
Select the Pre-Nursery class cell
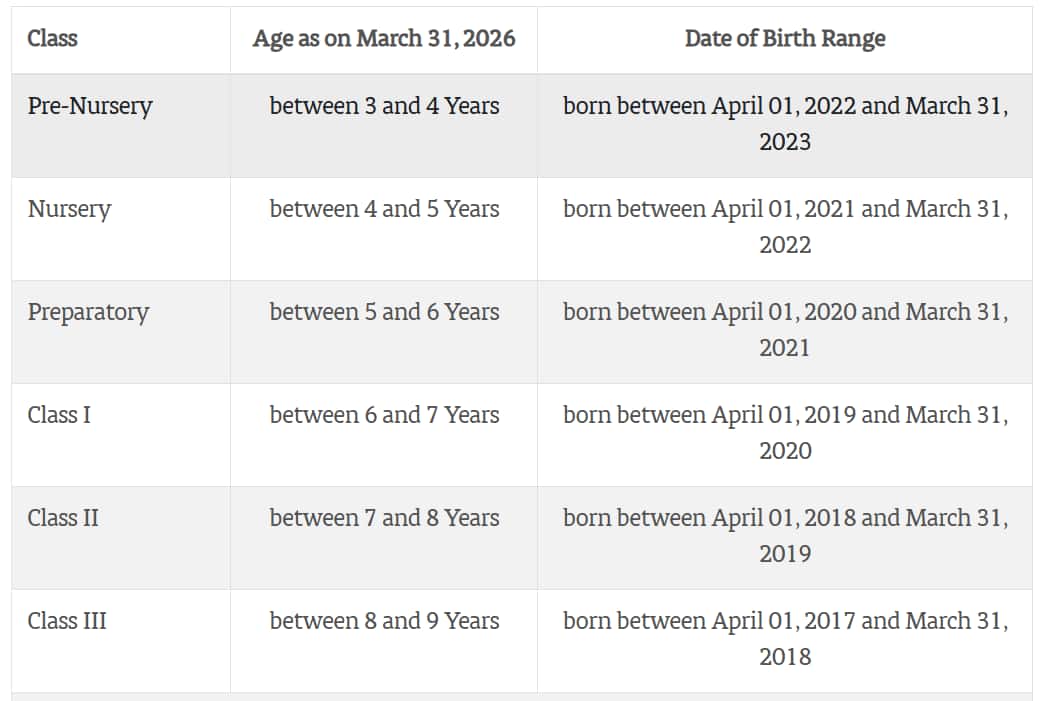click(x=90, y=106)
